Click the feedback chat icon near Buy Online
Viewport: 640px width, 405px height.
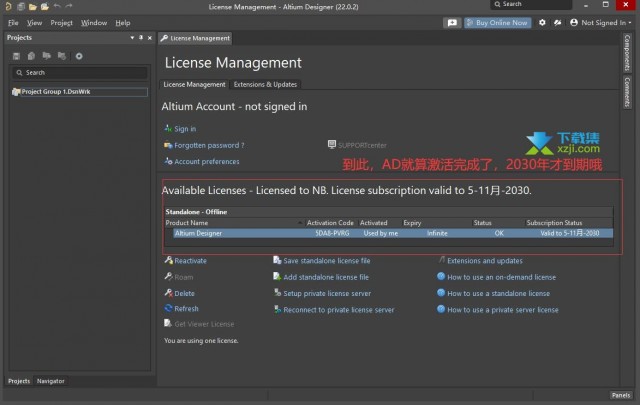coord(452,23)
